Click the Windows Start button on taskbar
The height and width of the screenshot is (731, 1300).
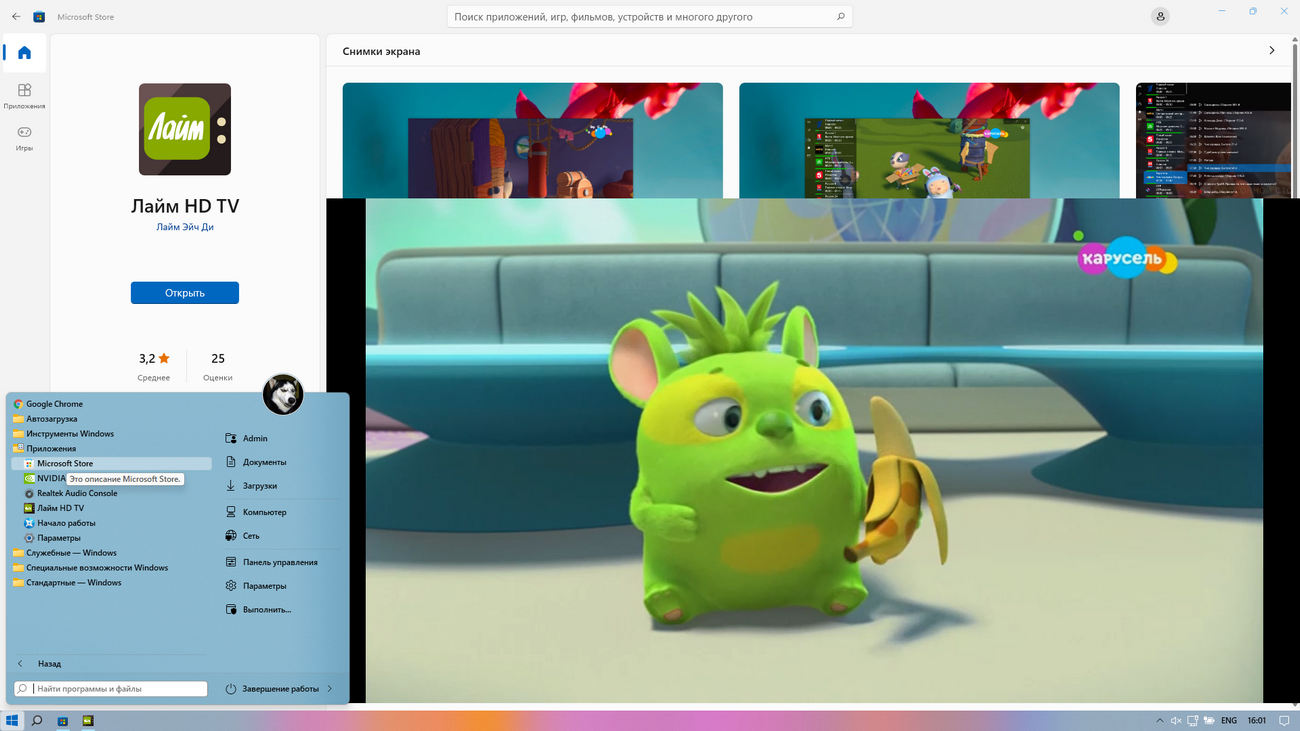tap(12, 720)
